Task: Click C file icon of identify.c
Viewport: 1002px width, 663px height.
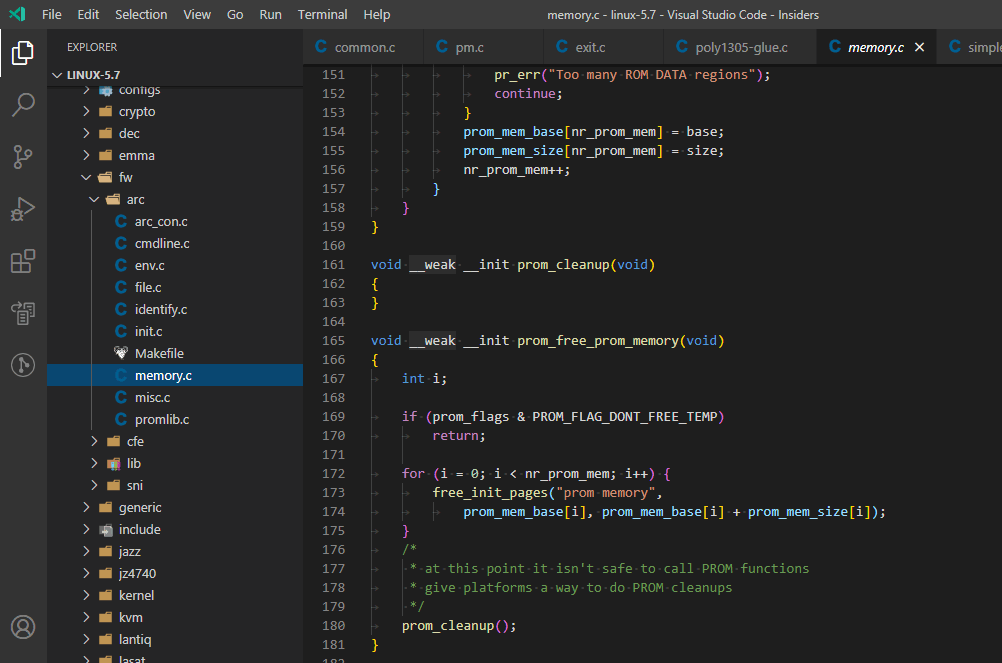Action: (x=121, y=310)
